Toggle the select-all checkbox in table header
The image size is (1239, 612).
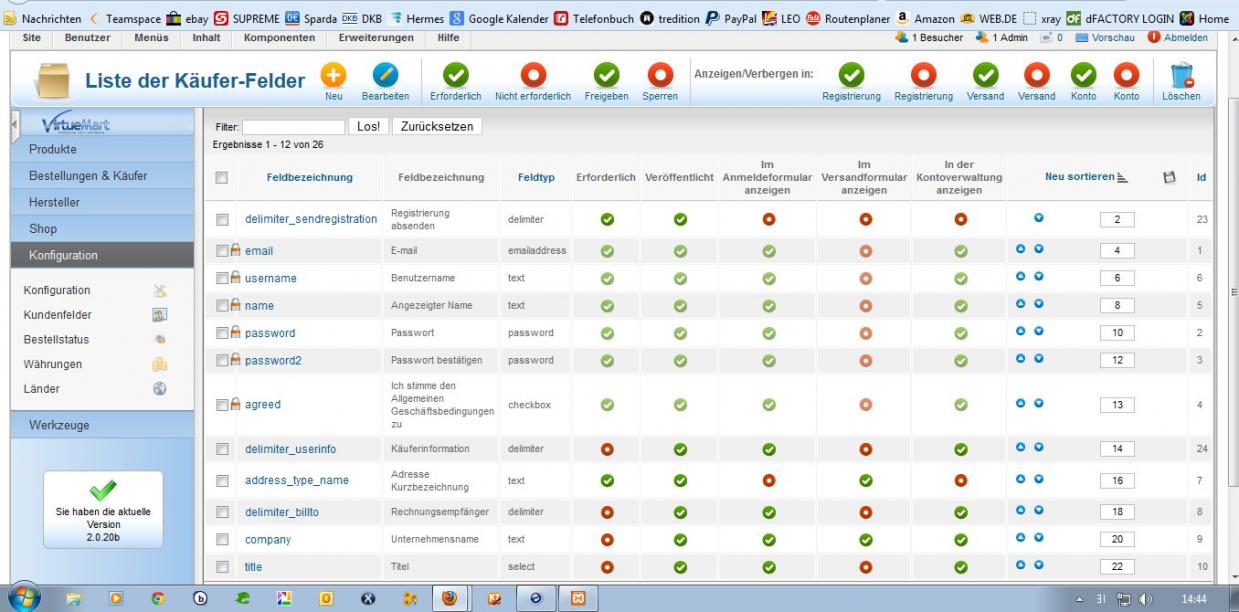(223, 177)
